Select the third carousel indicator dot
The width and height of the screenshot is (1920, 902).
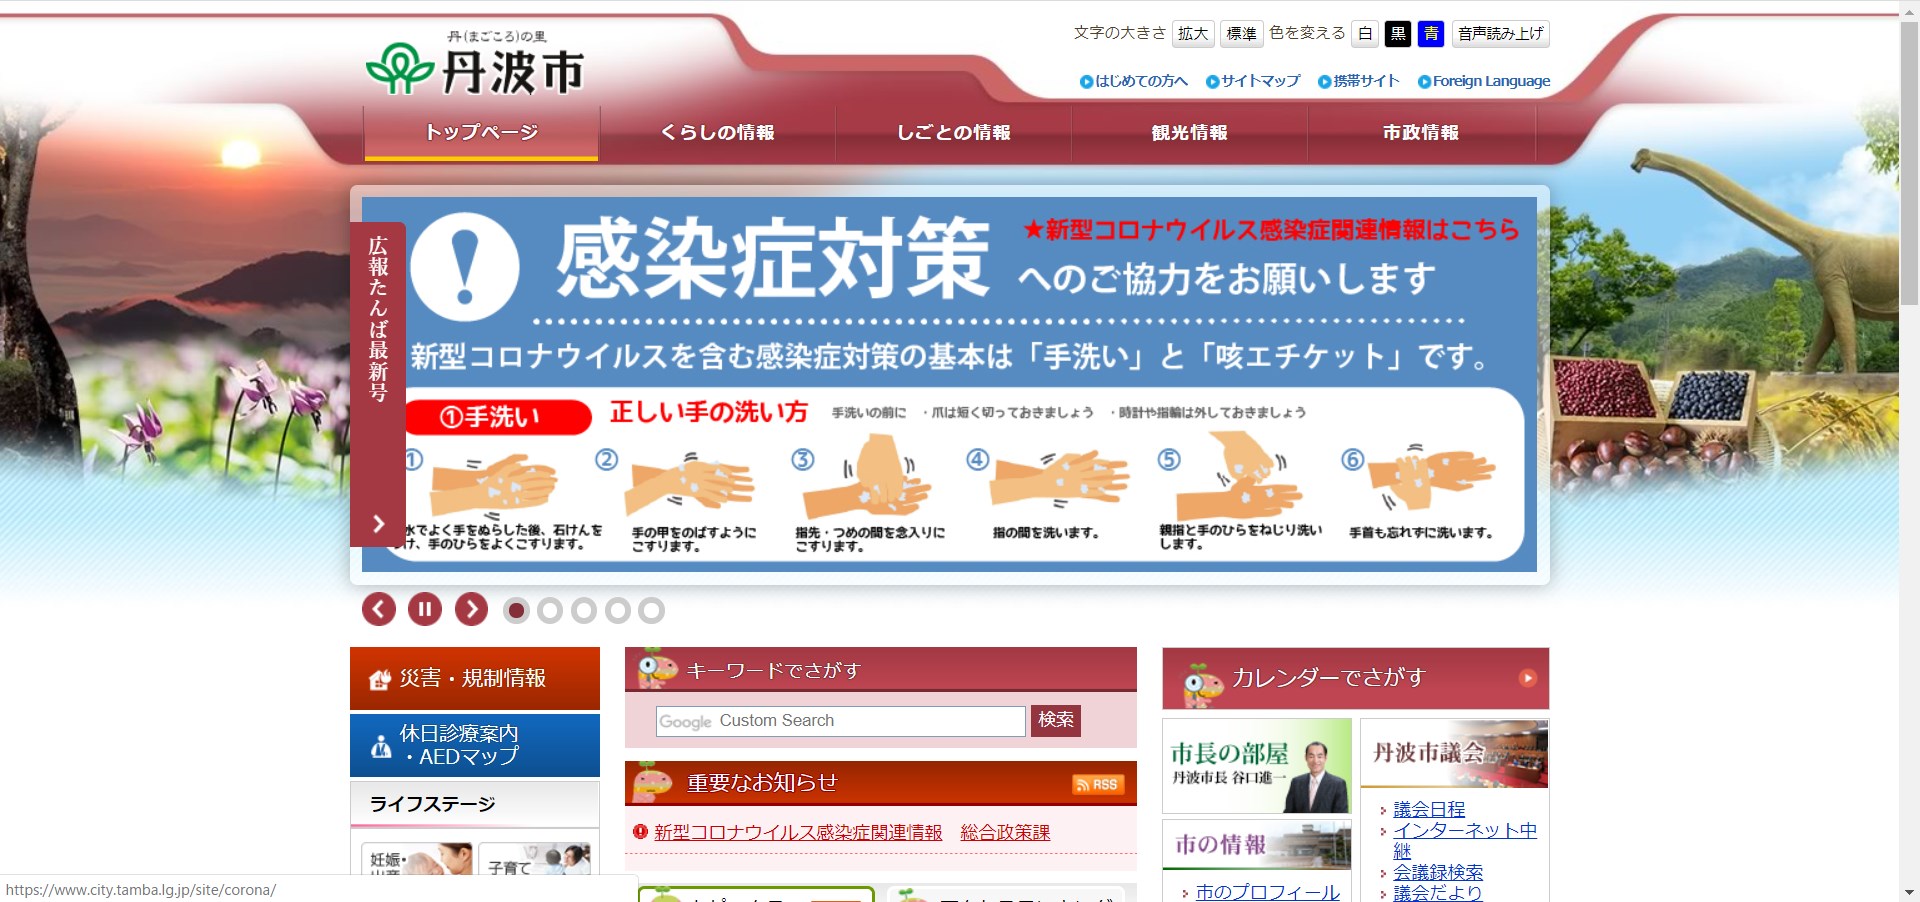point(585,611)
